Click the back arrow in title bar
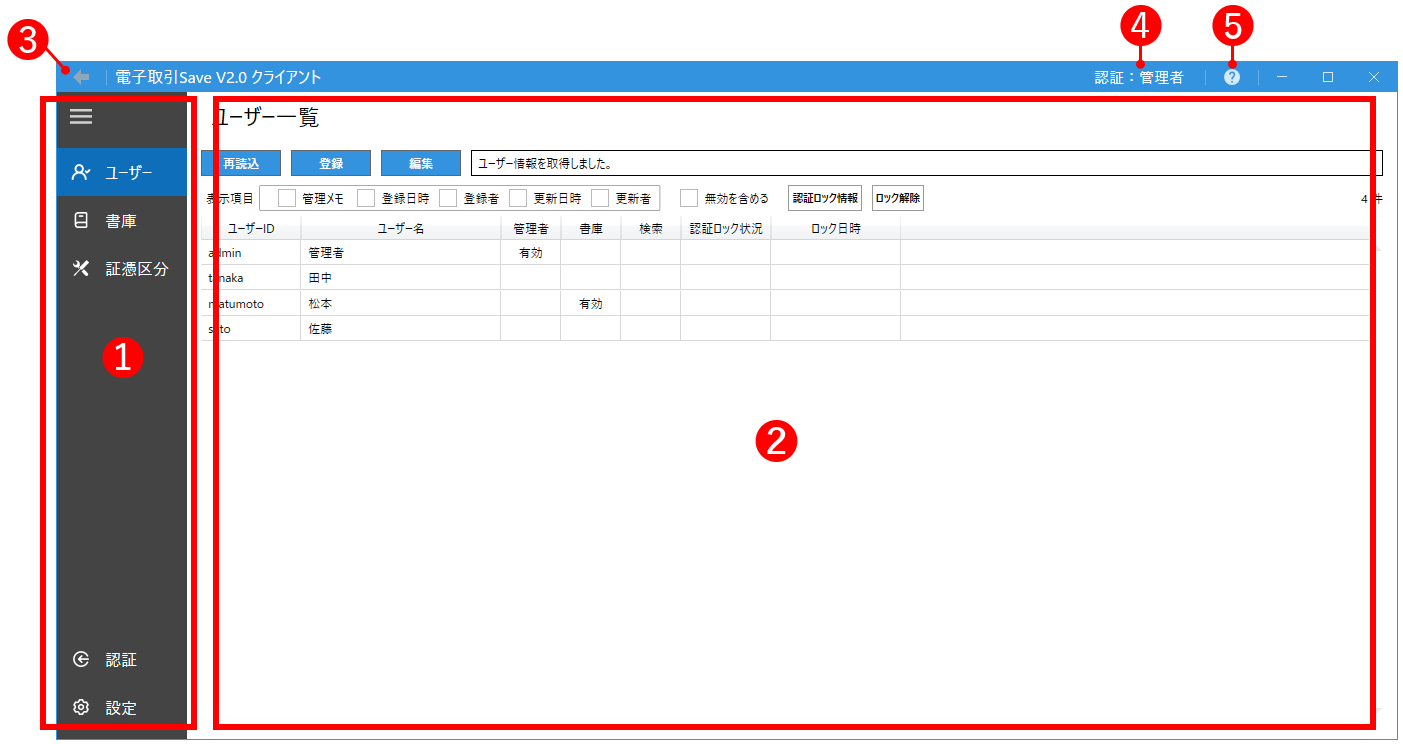The image size is (1403, 744). point(82,77)
